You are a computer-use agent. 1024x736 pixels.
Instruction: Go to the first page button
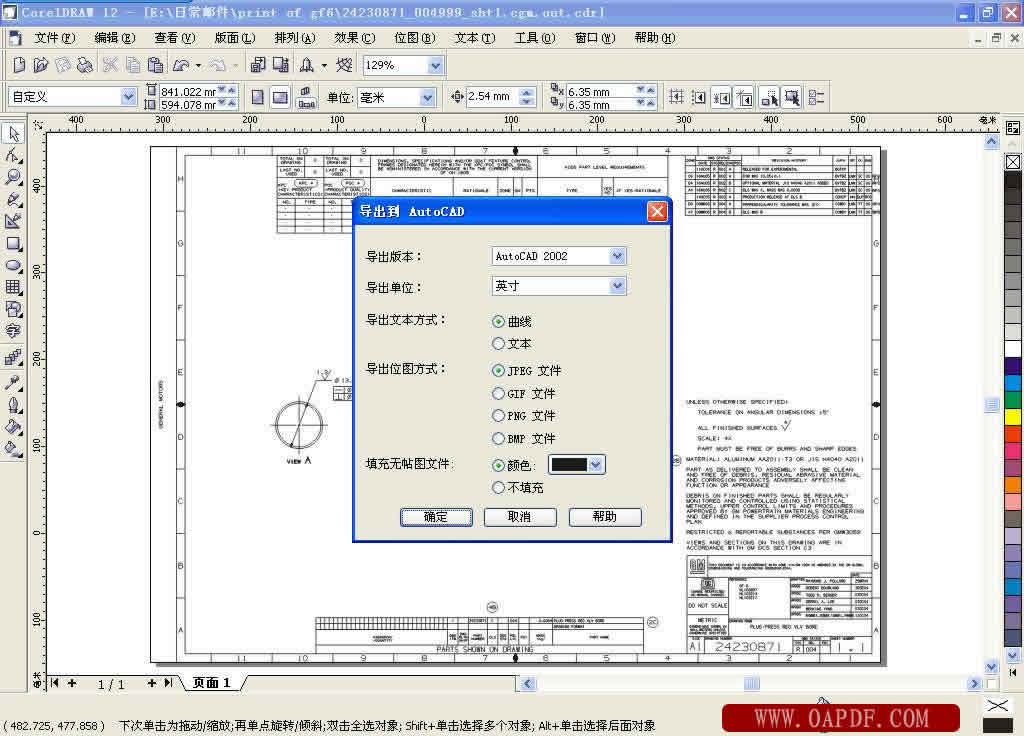pyautogui.click(x=55, y=682)
